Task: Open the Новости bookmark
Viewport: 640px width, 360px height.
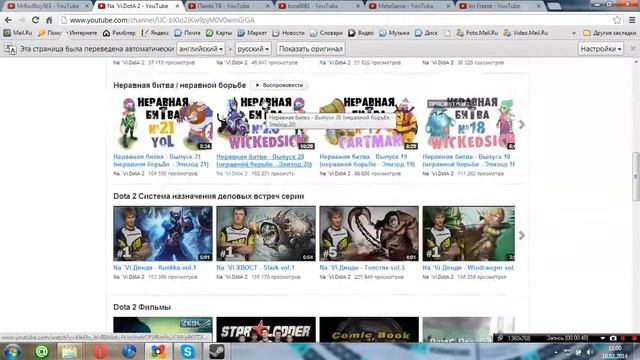Action: [x=289, y=33]
